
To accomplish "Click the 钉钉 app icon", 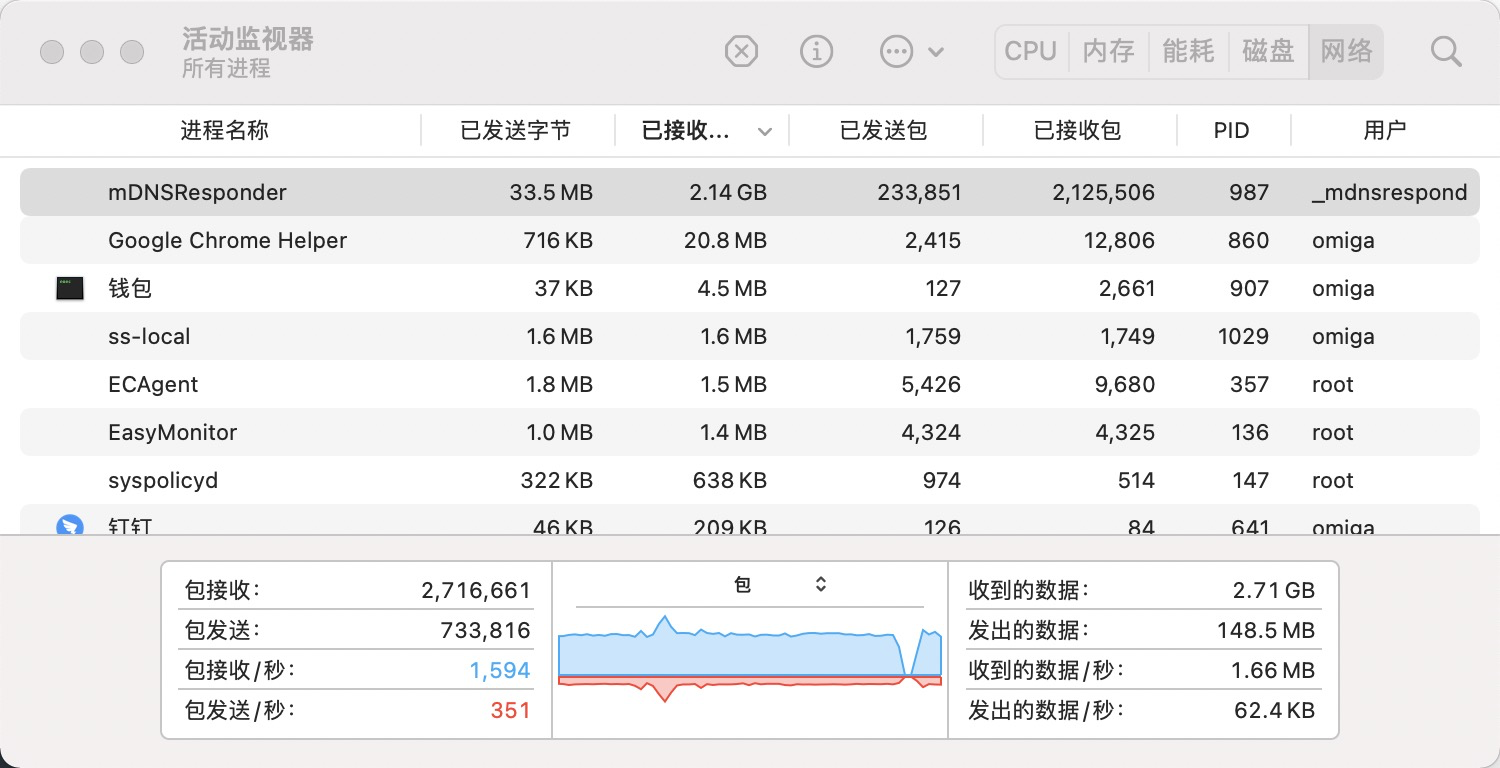I will pos(69,524).
